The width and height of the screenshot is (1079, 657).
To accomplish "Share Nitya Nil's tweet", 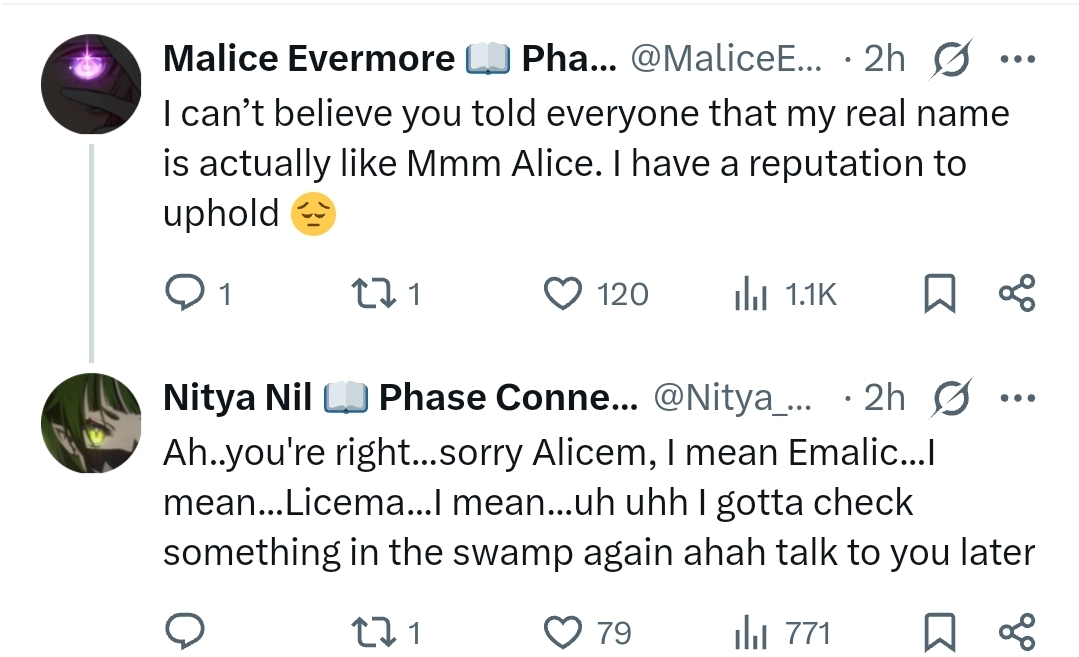I will (1017, 632).
